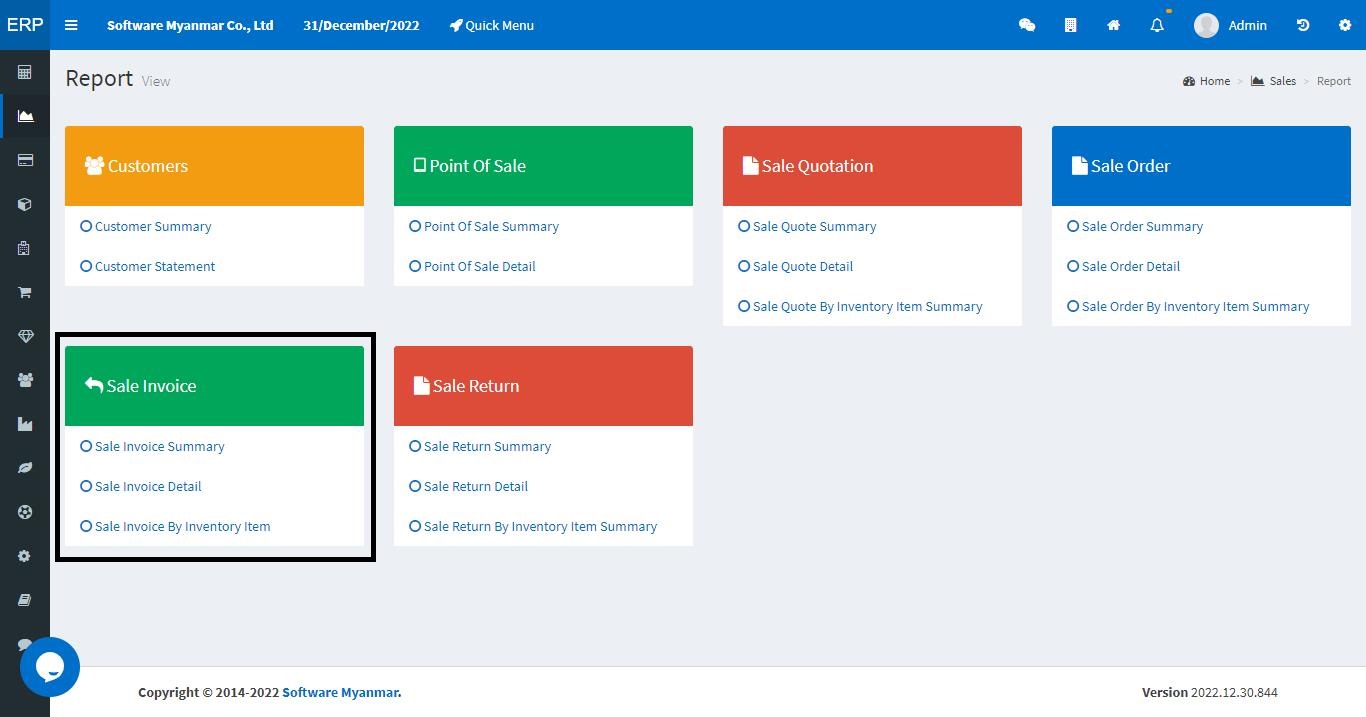1366x717 pixels.
Task: Click the book icon in sidebar
Action: (25, 600)
